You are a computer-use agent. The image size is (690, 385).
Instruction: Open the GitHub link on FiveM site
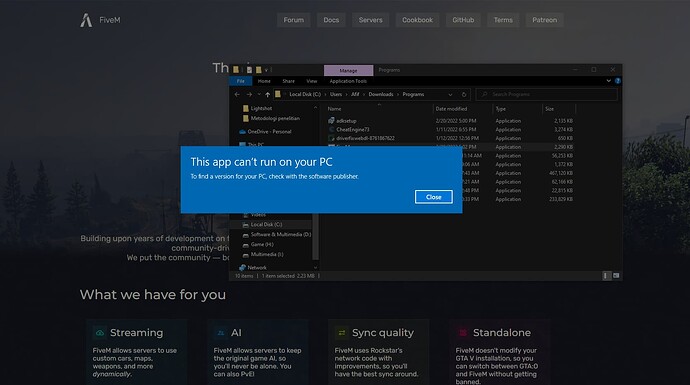click(463, 20)
